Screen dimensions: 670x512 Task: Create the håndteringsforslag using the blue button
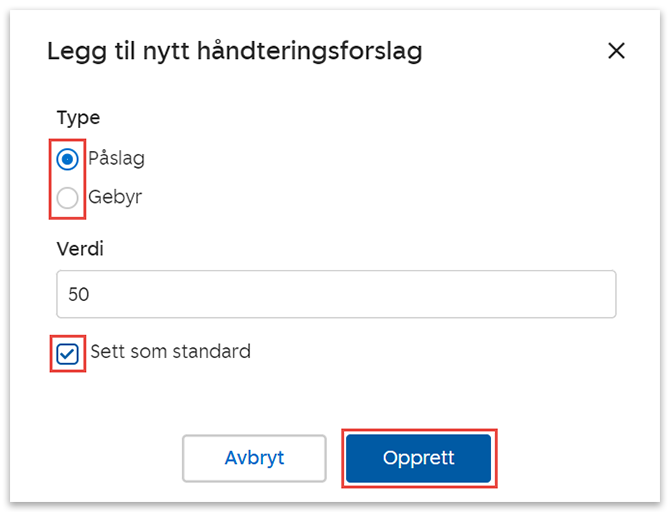coord(419,458)
